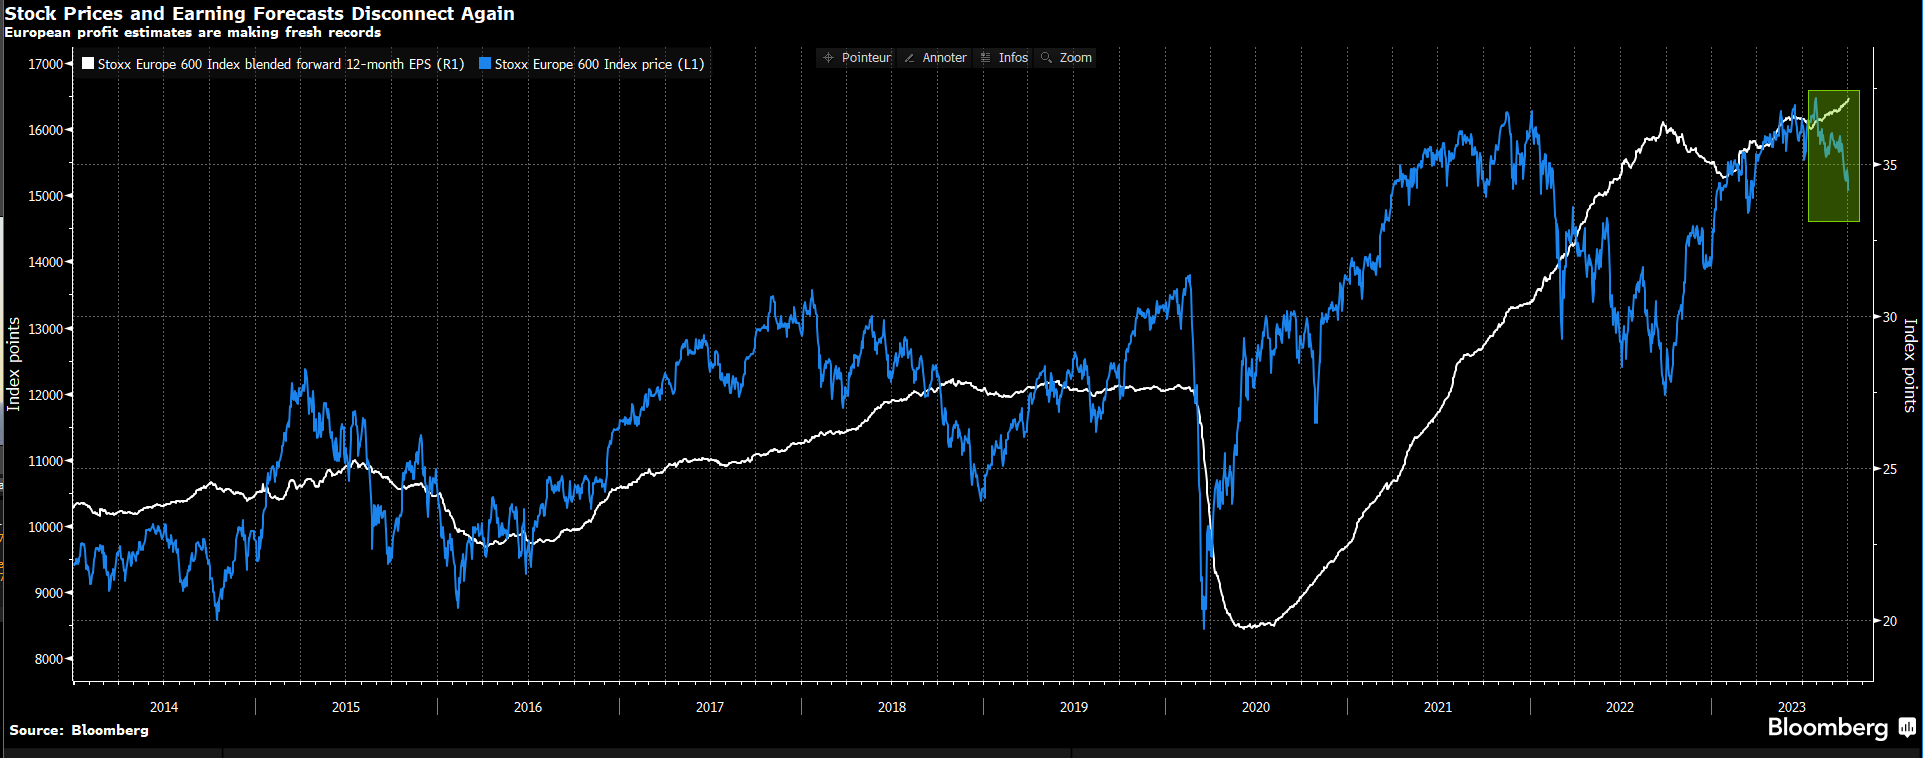The height and width of the screenshot is (758, 1923).
Task: Click the blue index price legend square
Action: [485, 64]
